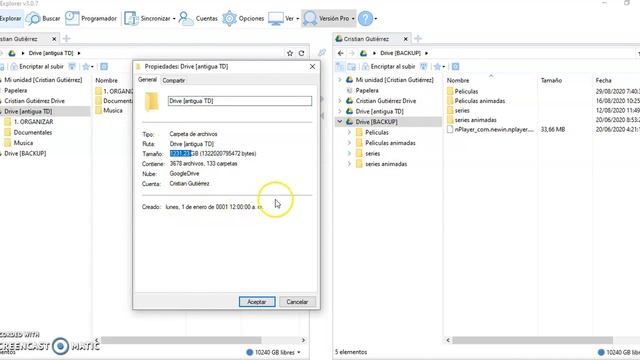Click the view icon in right pane toolbar
This screenshot has height=360, width=640.
click(x=456, y=67)
